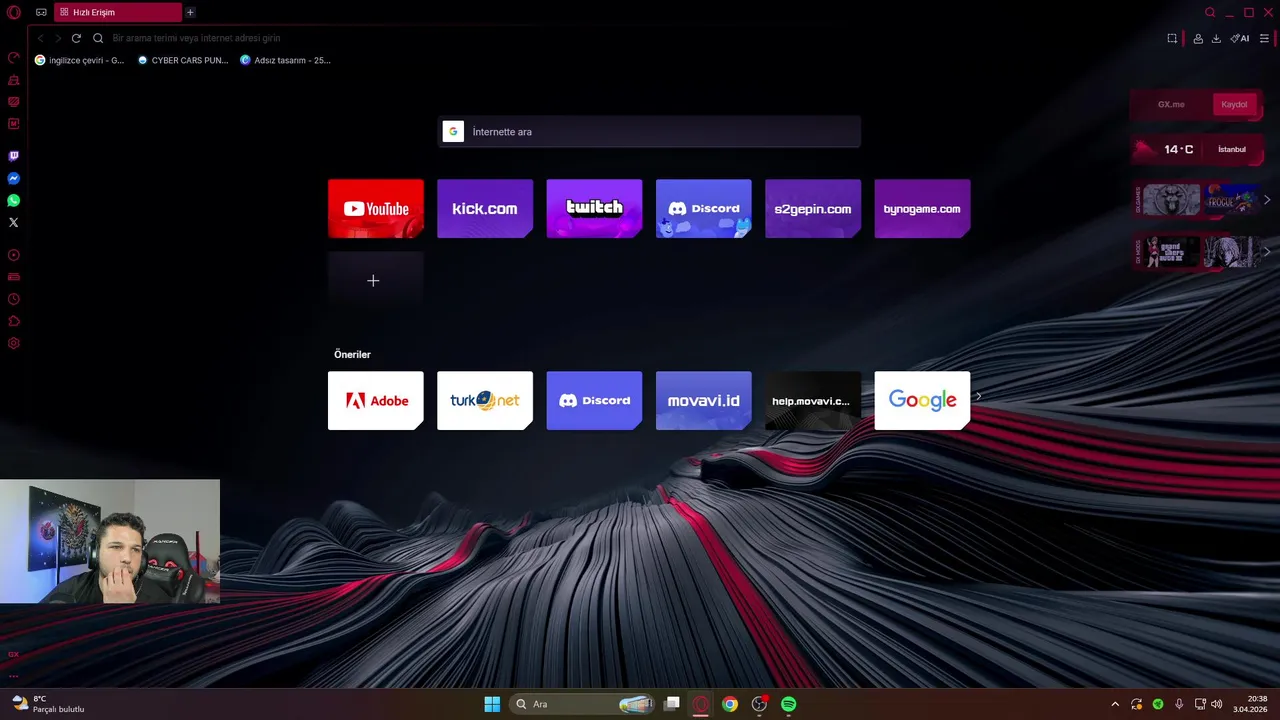The image size is (1280, 720).
Task: Open the tab islands/workspace icon beside tab
Action: coord(41,12)
